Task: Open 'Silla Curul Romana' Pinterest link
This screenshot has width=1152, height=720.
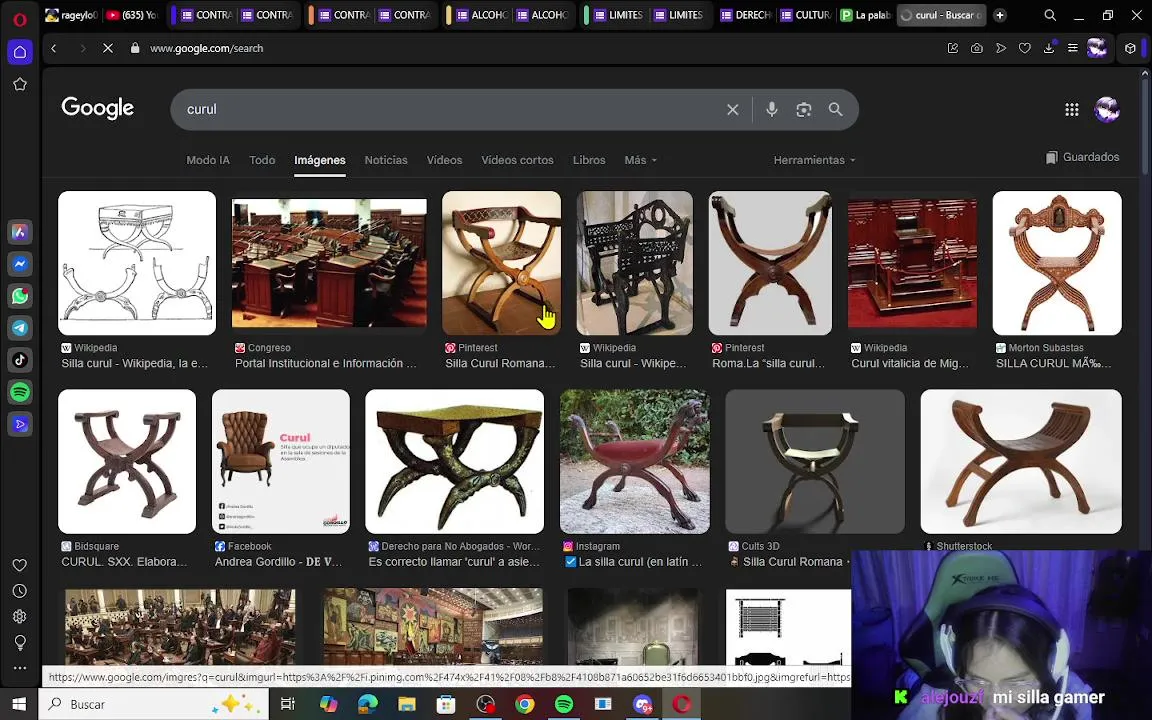Action: tap(500, 364)
